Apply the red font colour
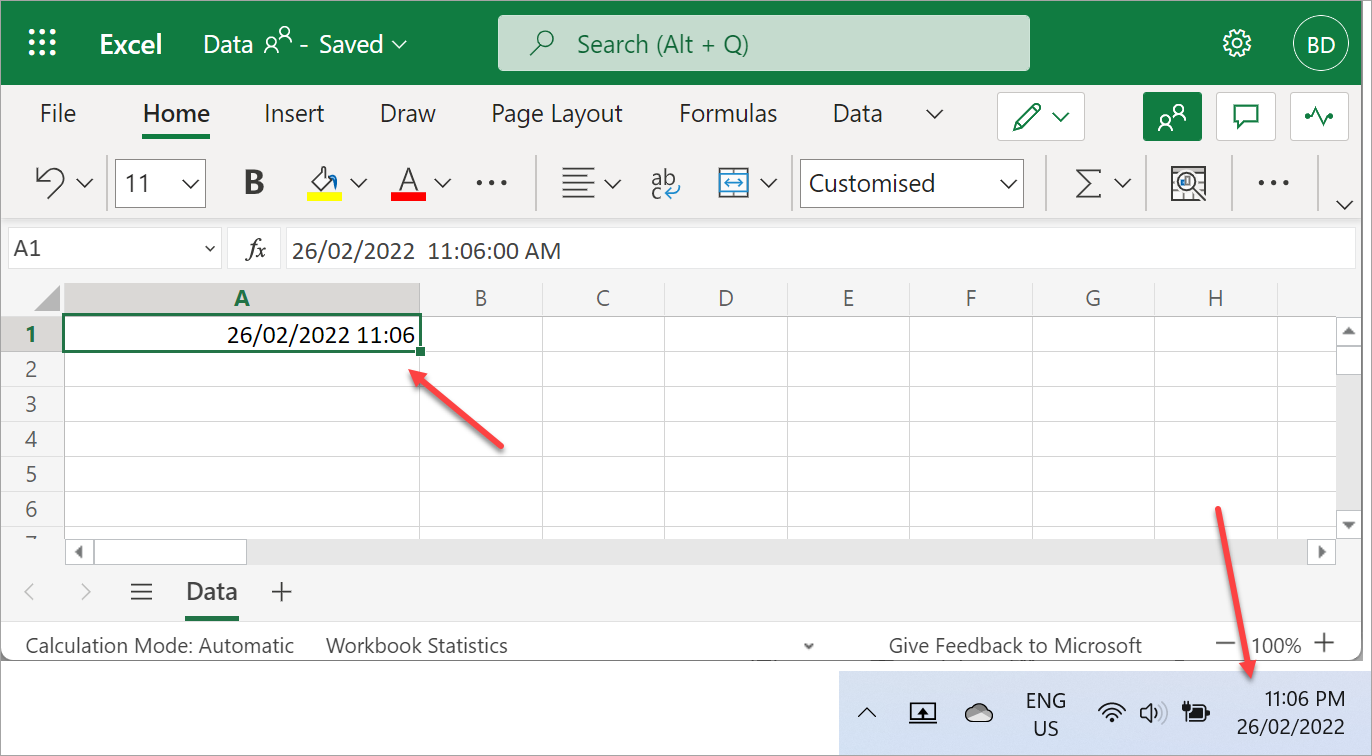Screen dimensions: 1372x756 (408, 183)
